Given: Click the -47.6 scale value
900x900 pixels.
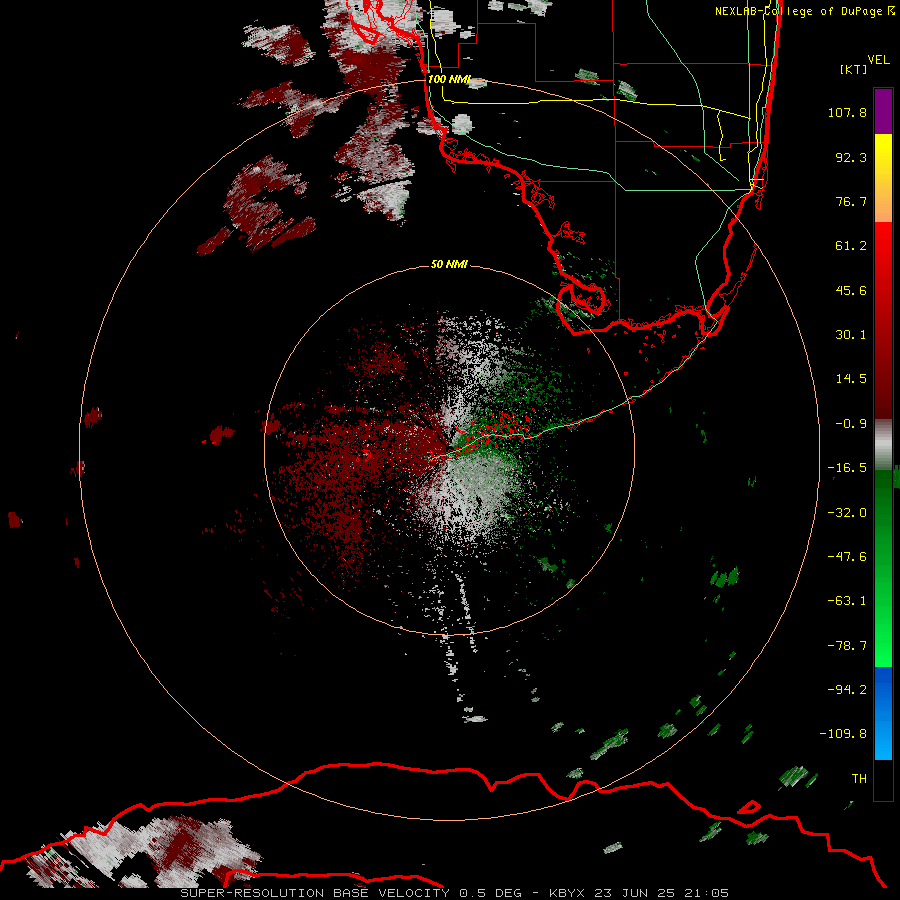Looking at the screenshot, I should point(847,557).
